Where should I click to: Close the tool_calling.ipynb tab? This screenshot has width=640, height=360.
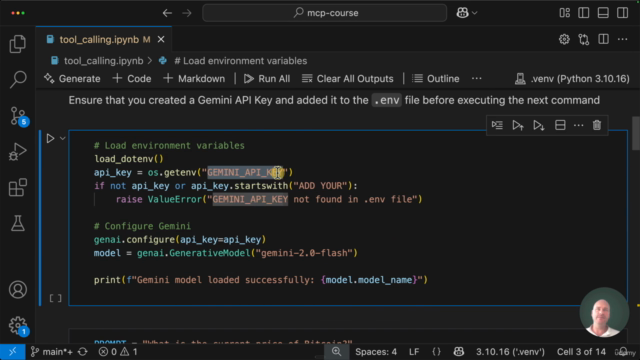[161, 40]
